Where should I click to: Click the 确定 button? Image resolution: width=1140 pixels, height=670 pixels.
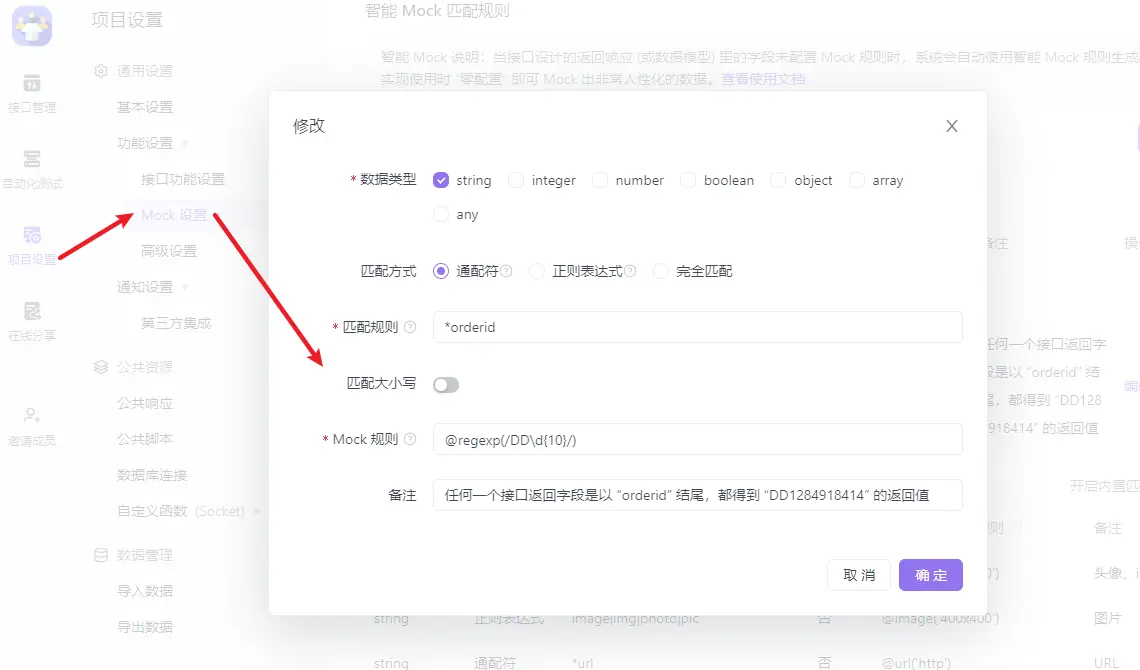coord(931,575)
